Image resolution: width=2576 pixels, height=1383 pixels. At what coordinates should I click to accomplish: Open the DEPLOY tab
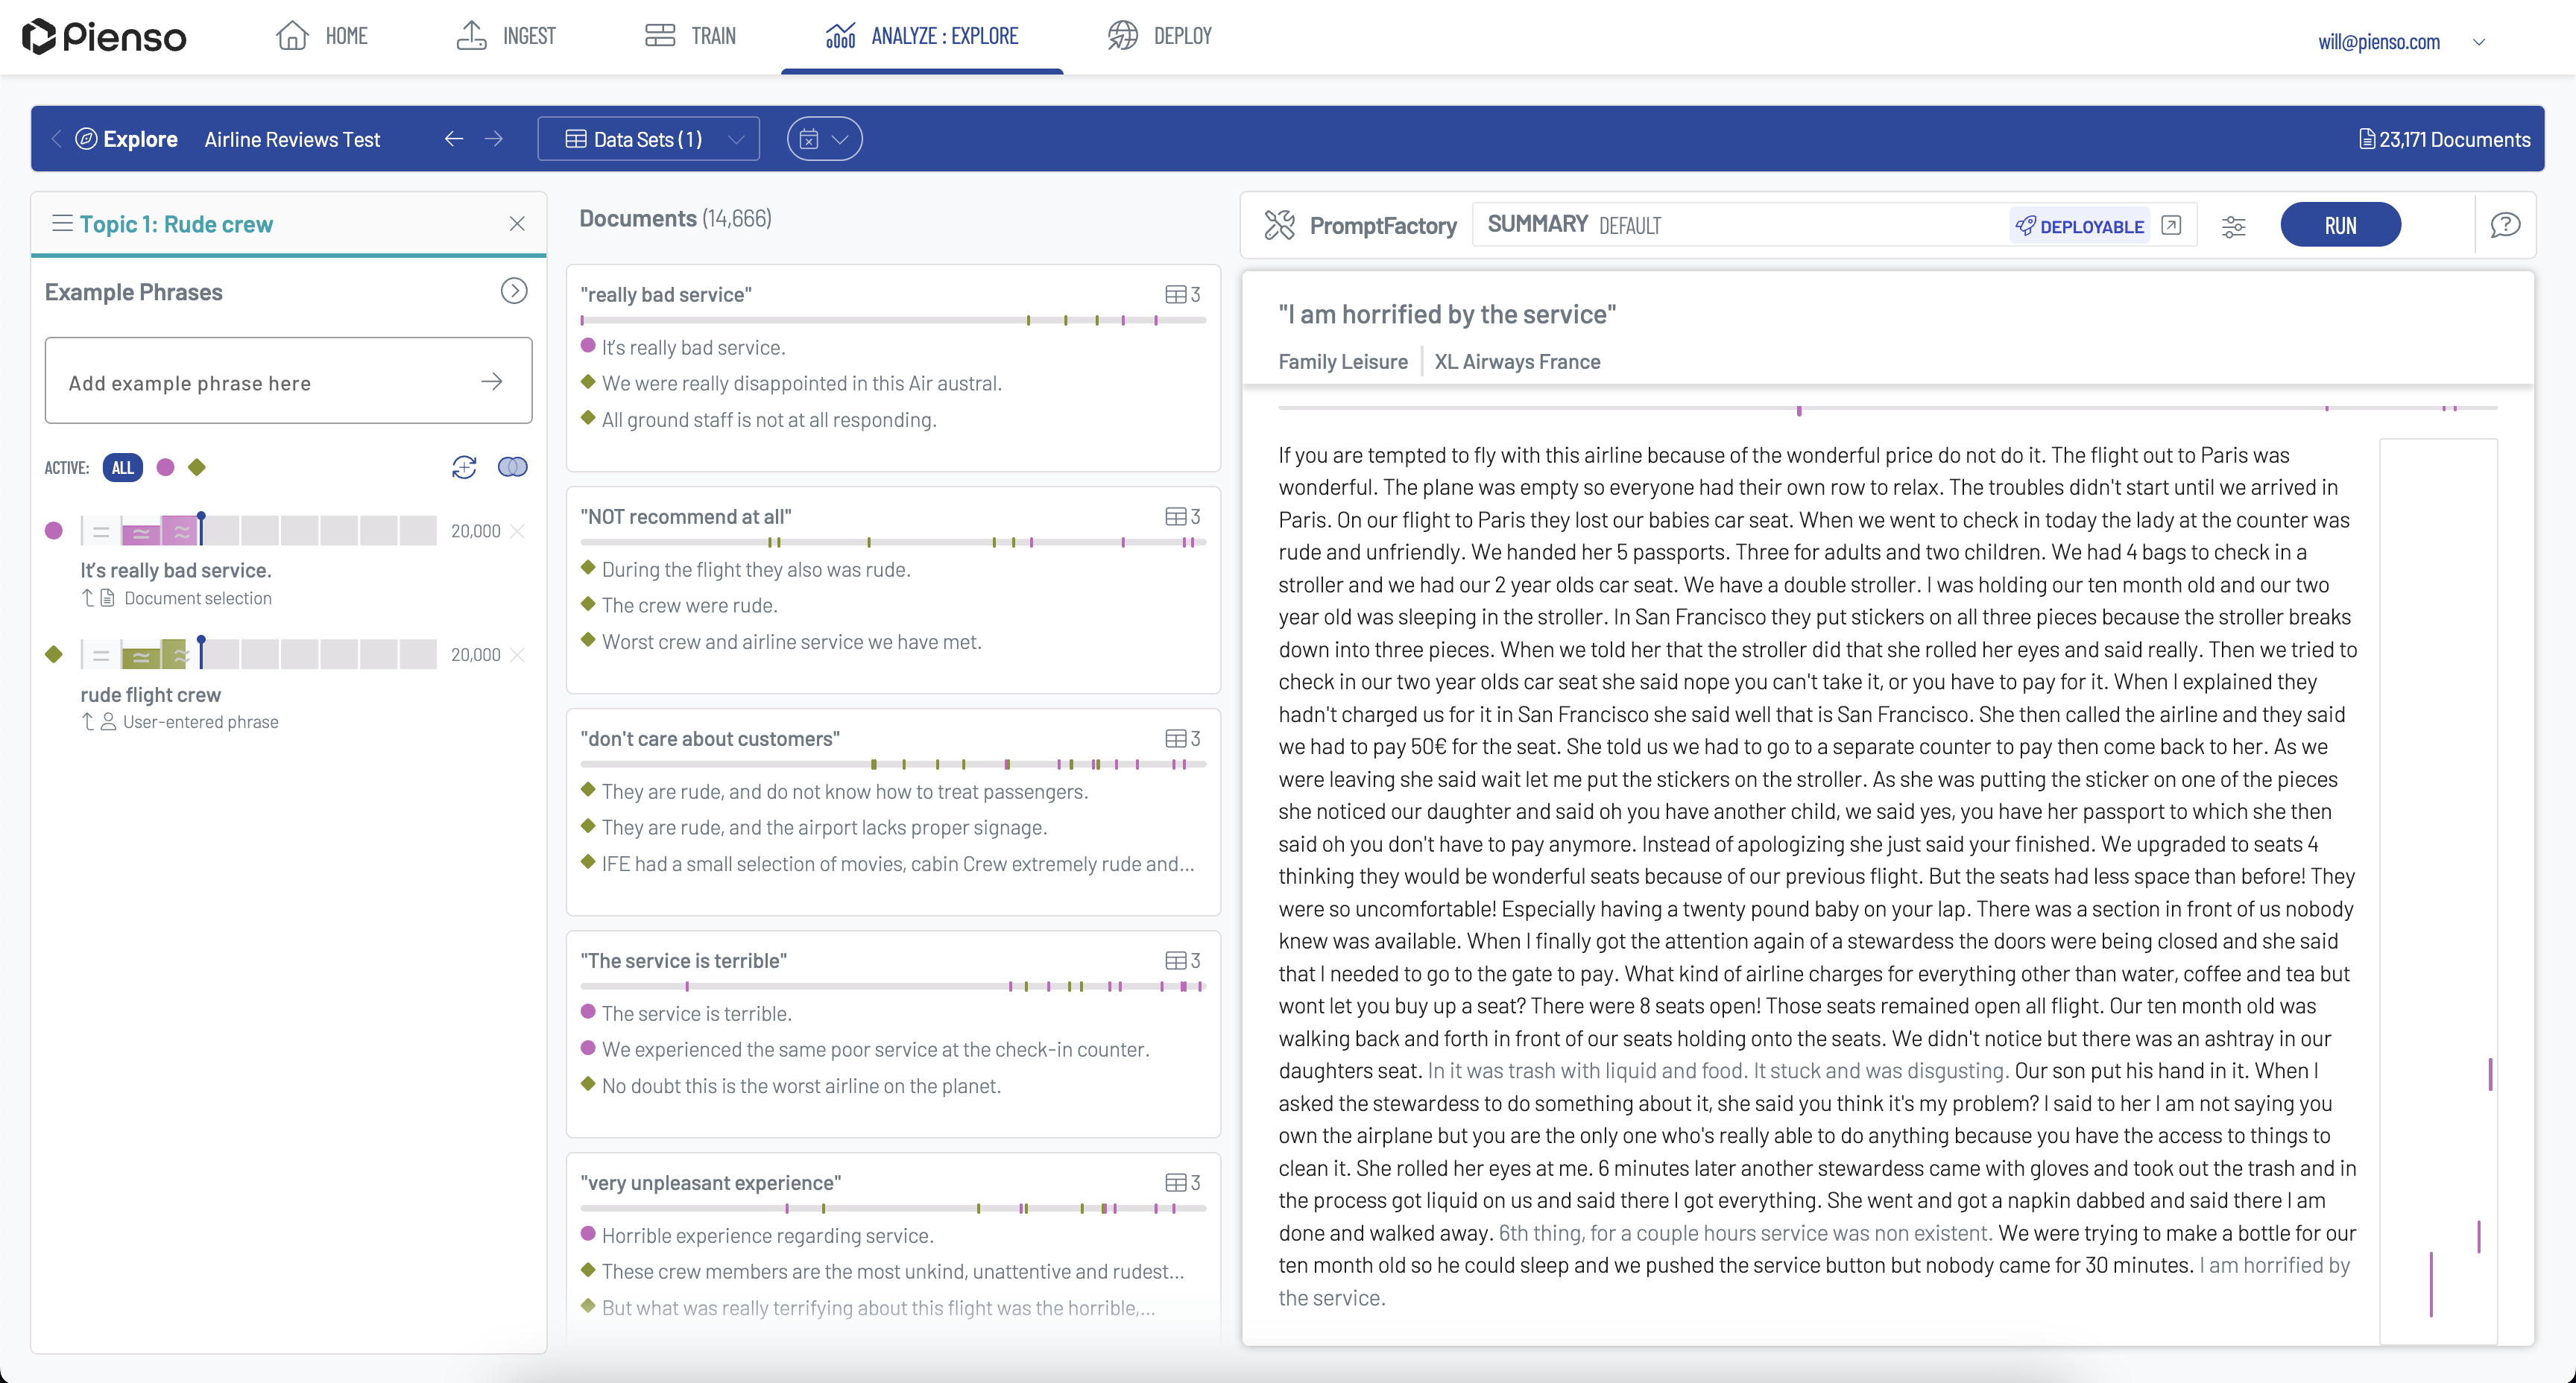tap(1160, 36)
